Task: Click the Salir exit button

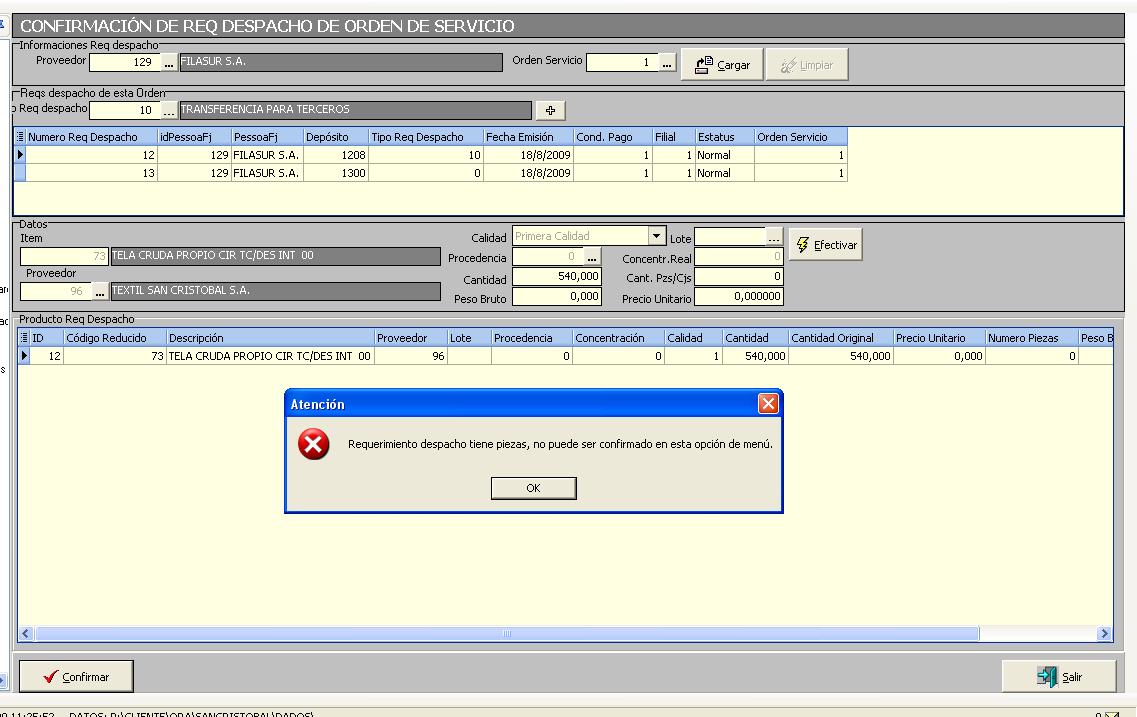Action: (x=1060, y=677)
